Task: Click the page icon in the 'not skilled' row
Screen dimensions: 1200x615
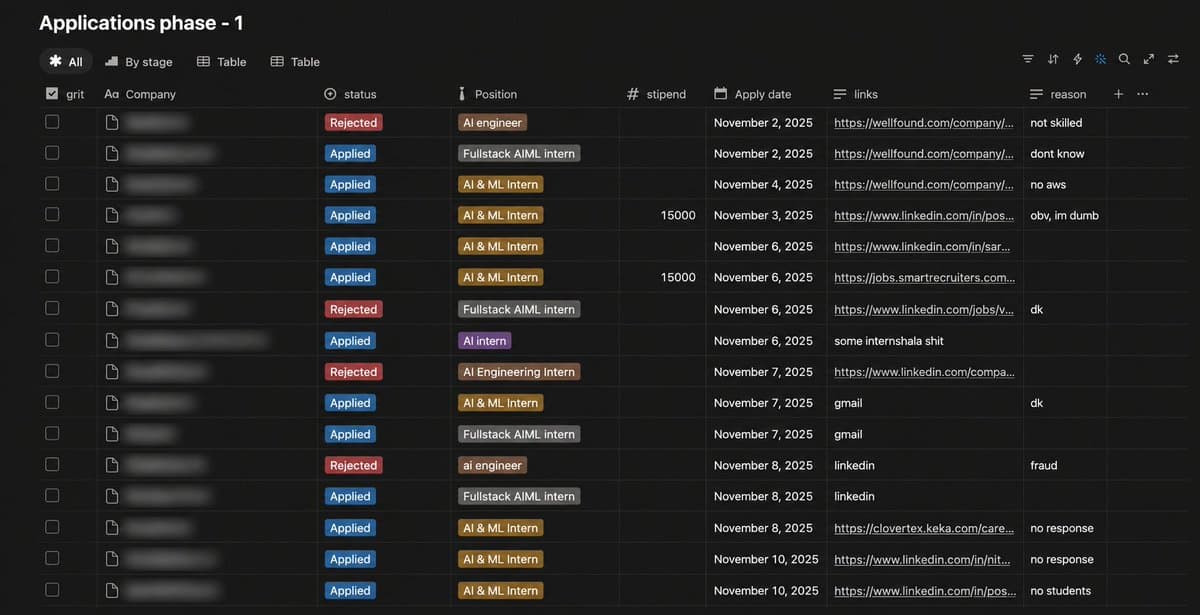Action: [112, 123]
